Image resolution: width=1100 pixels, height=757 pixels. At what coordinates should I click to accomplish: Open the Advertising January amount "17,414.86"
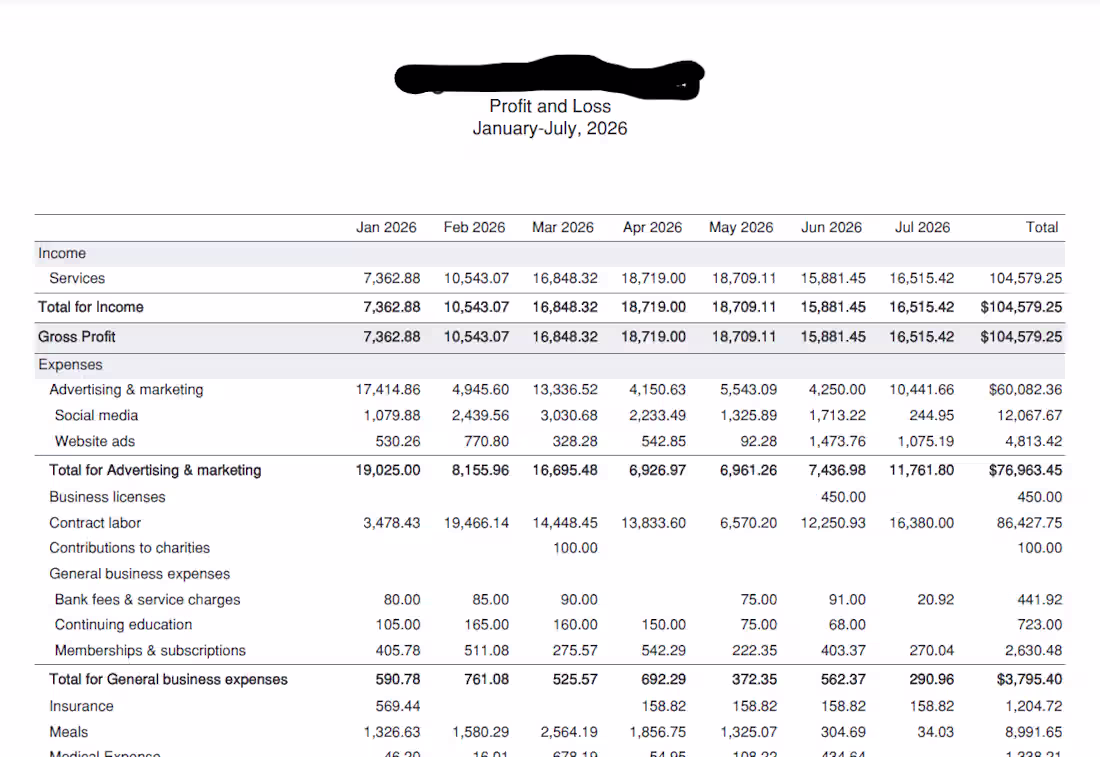(x=388, y=389)
